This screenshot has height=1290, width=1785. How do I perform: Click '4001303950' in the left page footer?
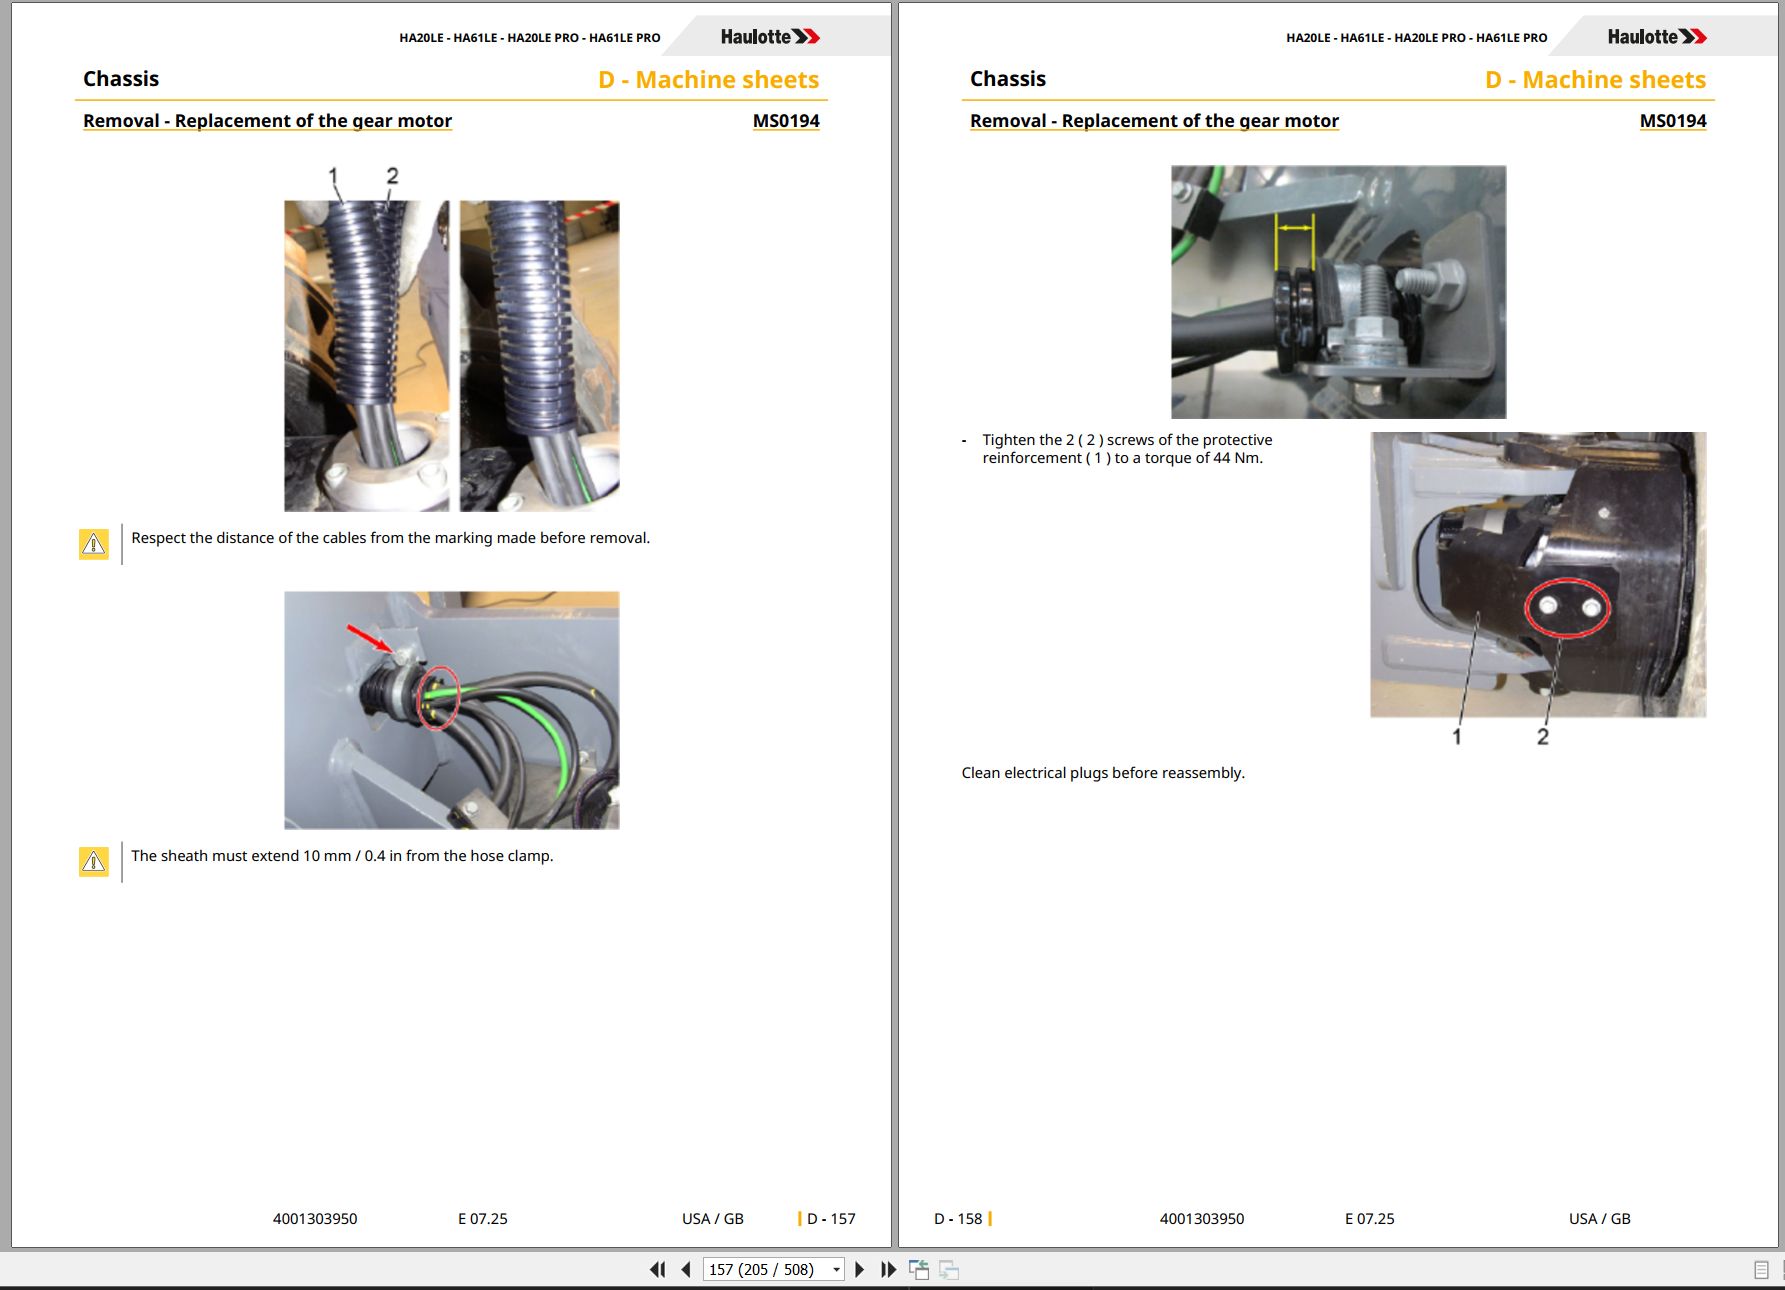tap(315, 1219)
